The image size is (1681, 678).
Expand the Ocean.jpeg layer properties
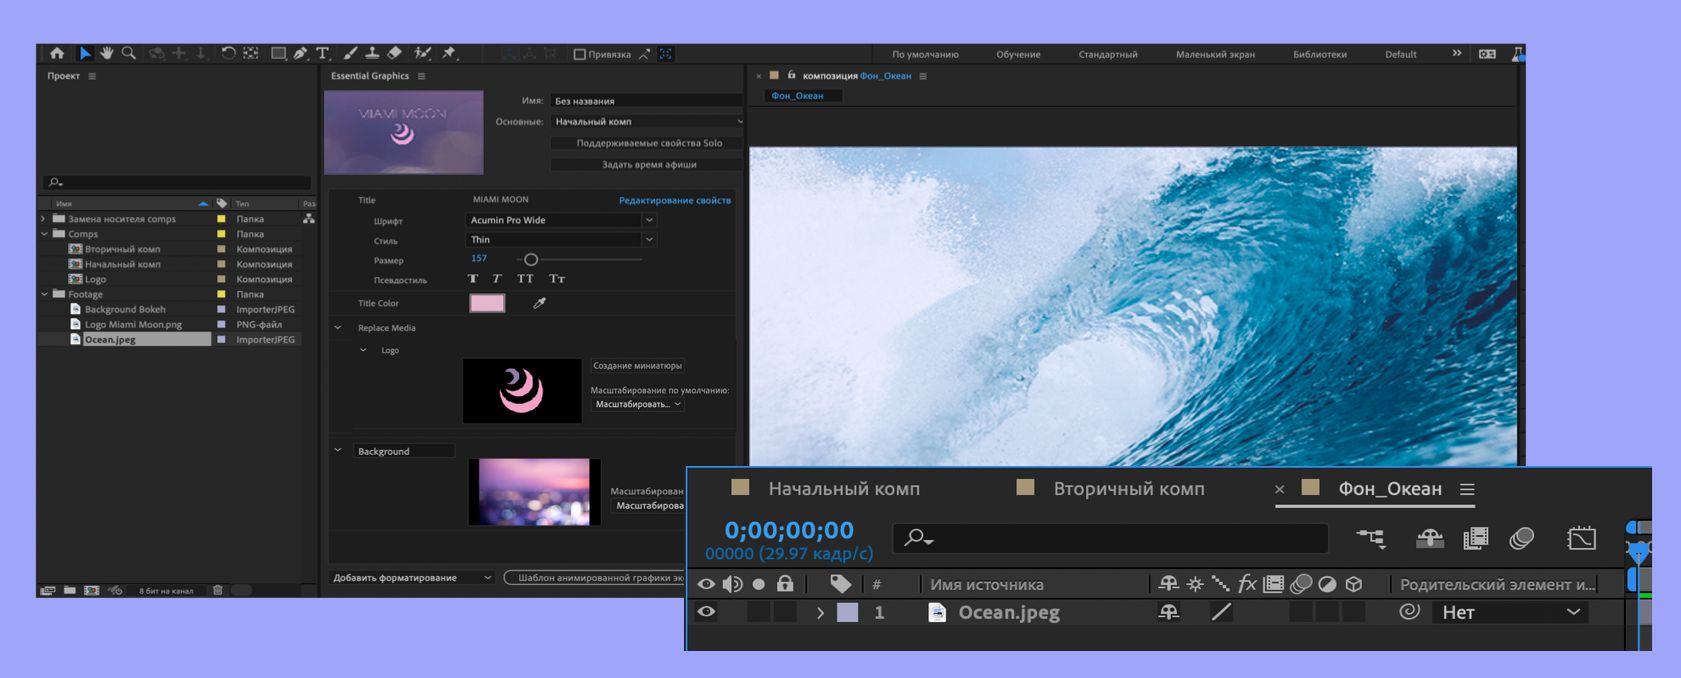[820, 612]
